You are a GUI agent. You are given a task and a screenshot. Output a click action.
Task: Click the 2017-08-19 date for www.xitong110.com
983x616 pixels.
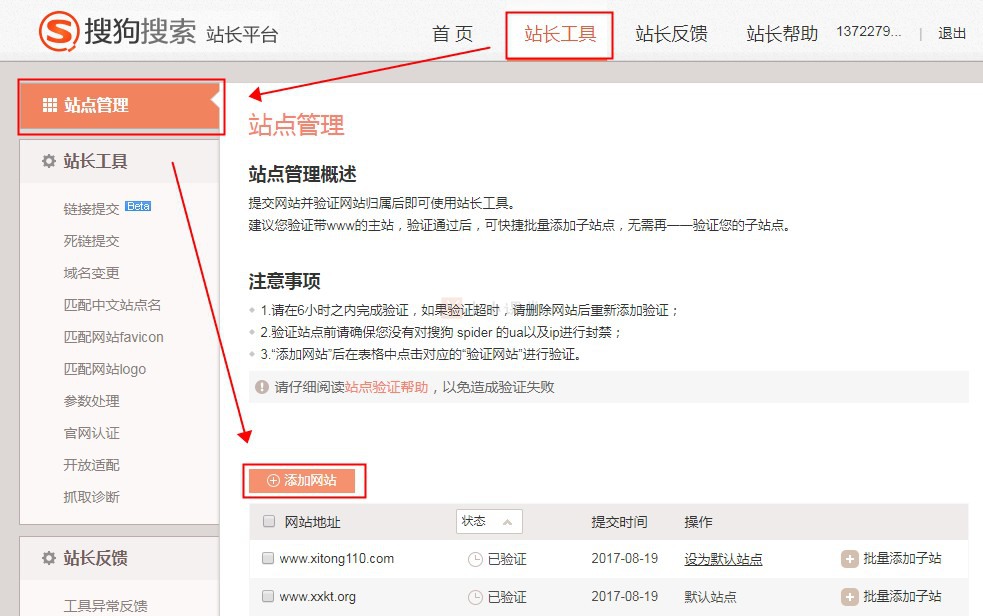tap(624, 558)
